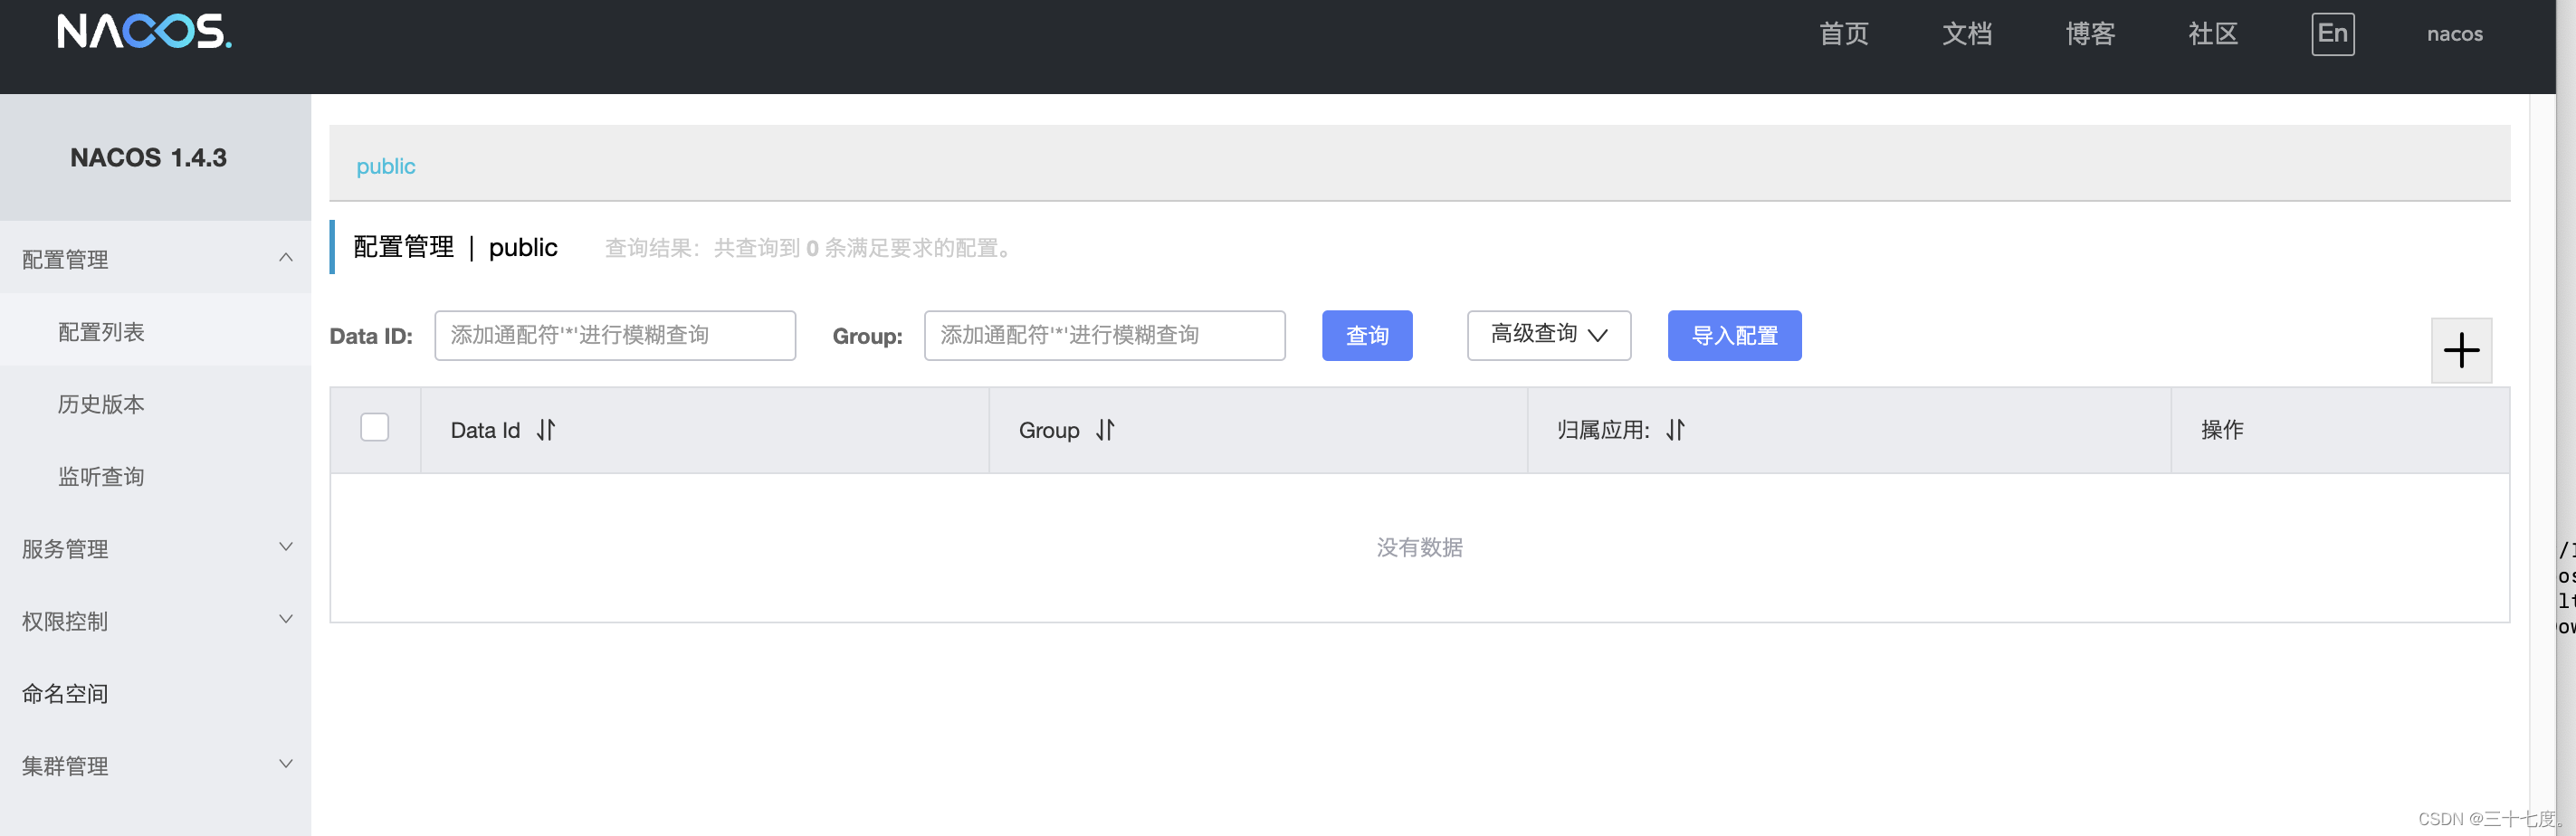Toggle the select-all checkbox in table header
The image size is (2576, 836).
[375, 428]
